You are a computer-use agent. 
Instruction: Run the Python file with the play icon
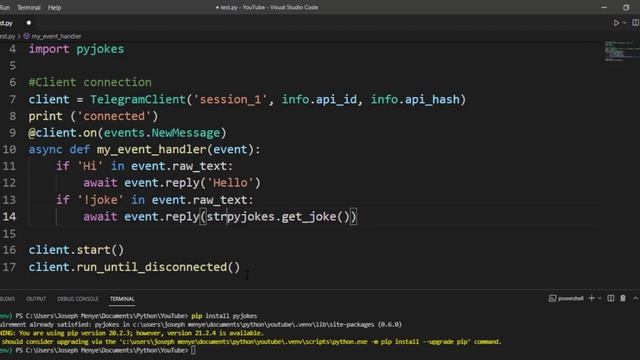tap(616, 23)
